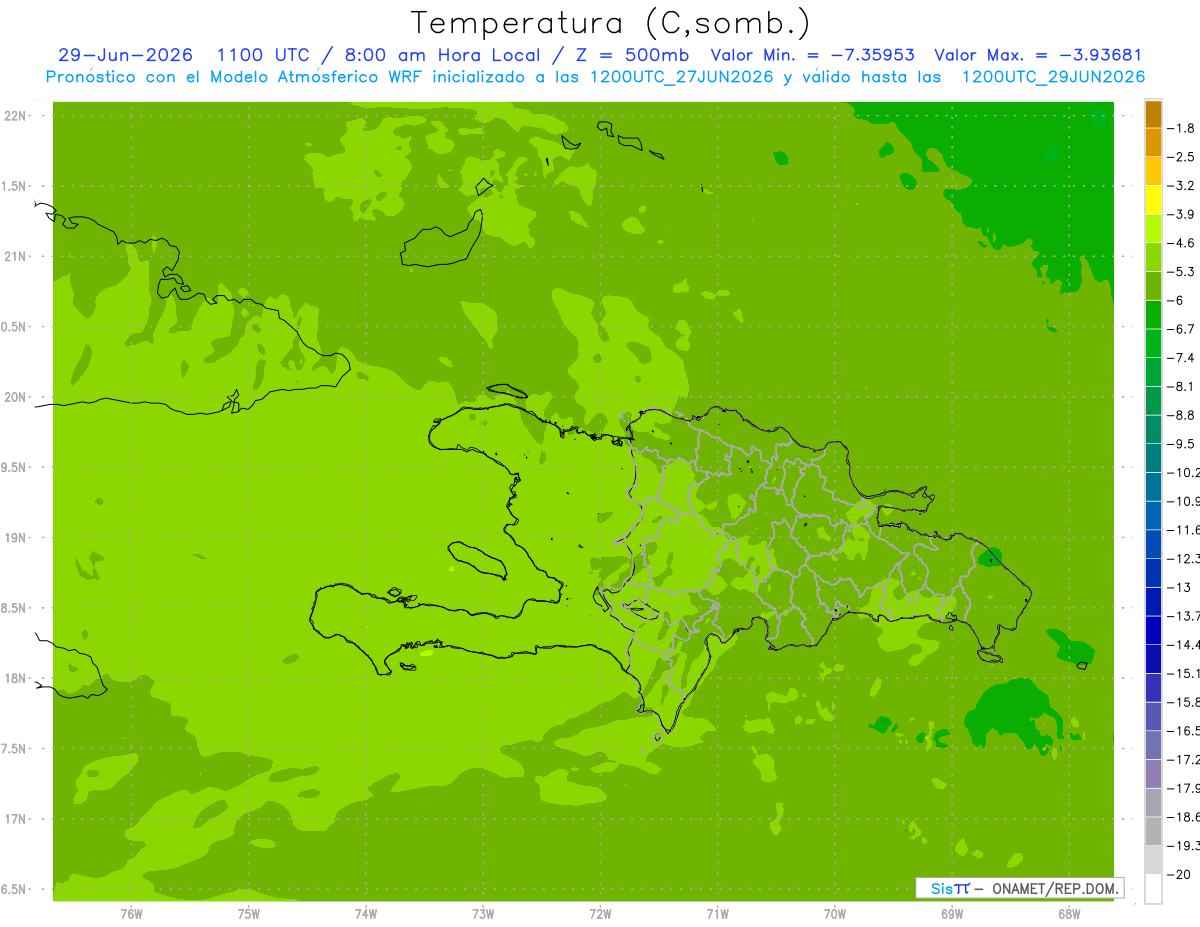Click the "74W" longitude axis label
Screen dimensions: 1200x927
click(366, 914)
